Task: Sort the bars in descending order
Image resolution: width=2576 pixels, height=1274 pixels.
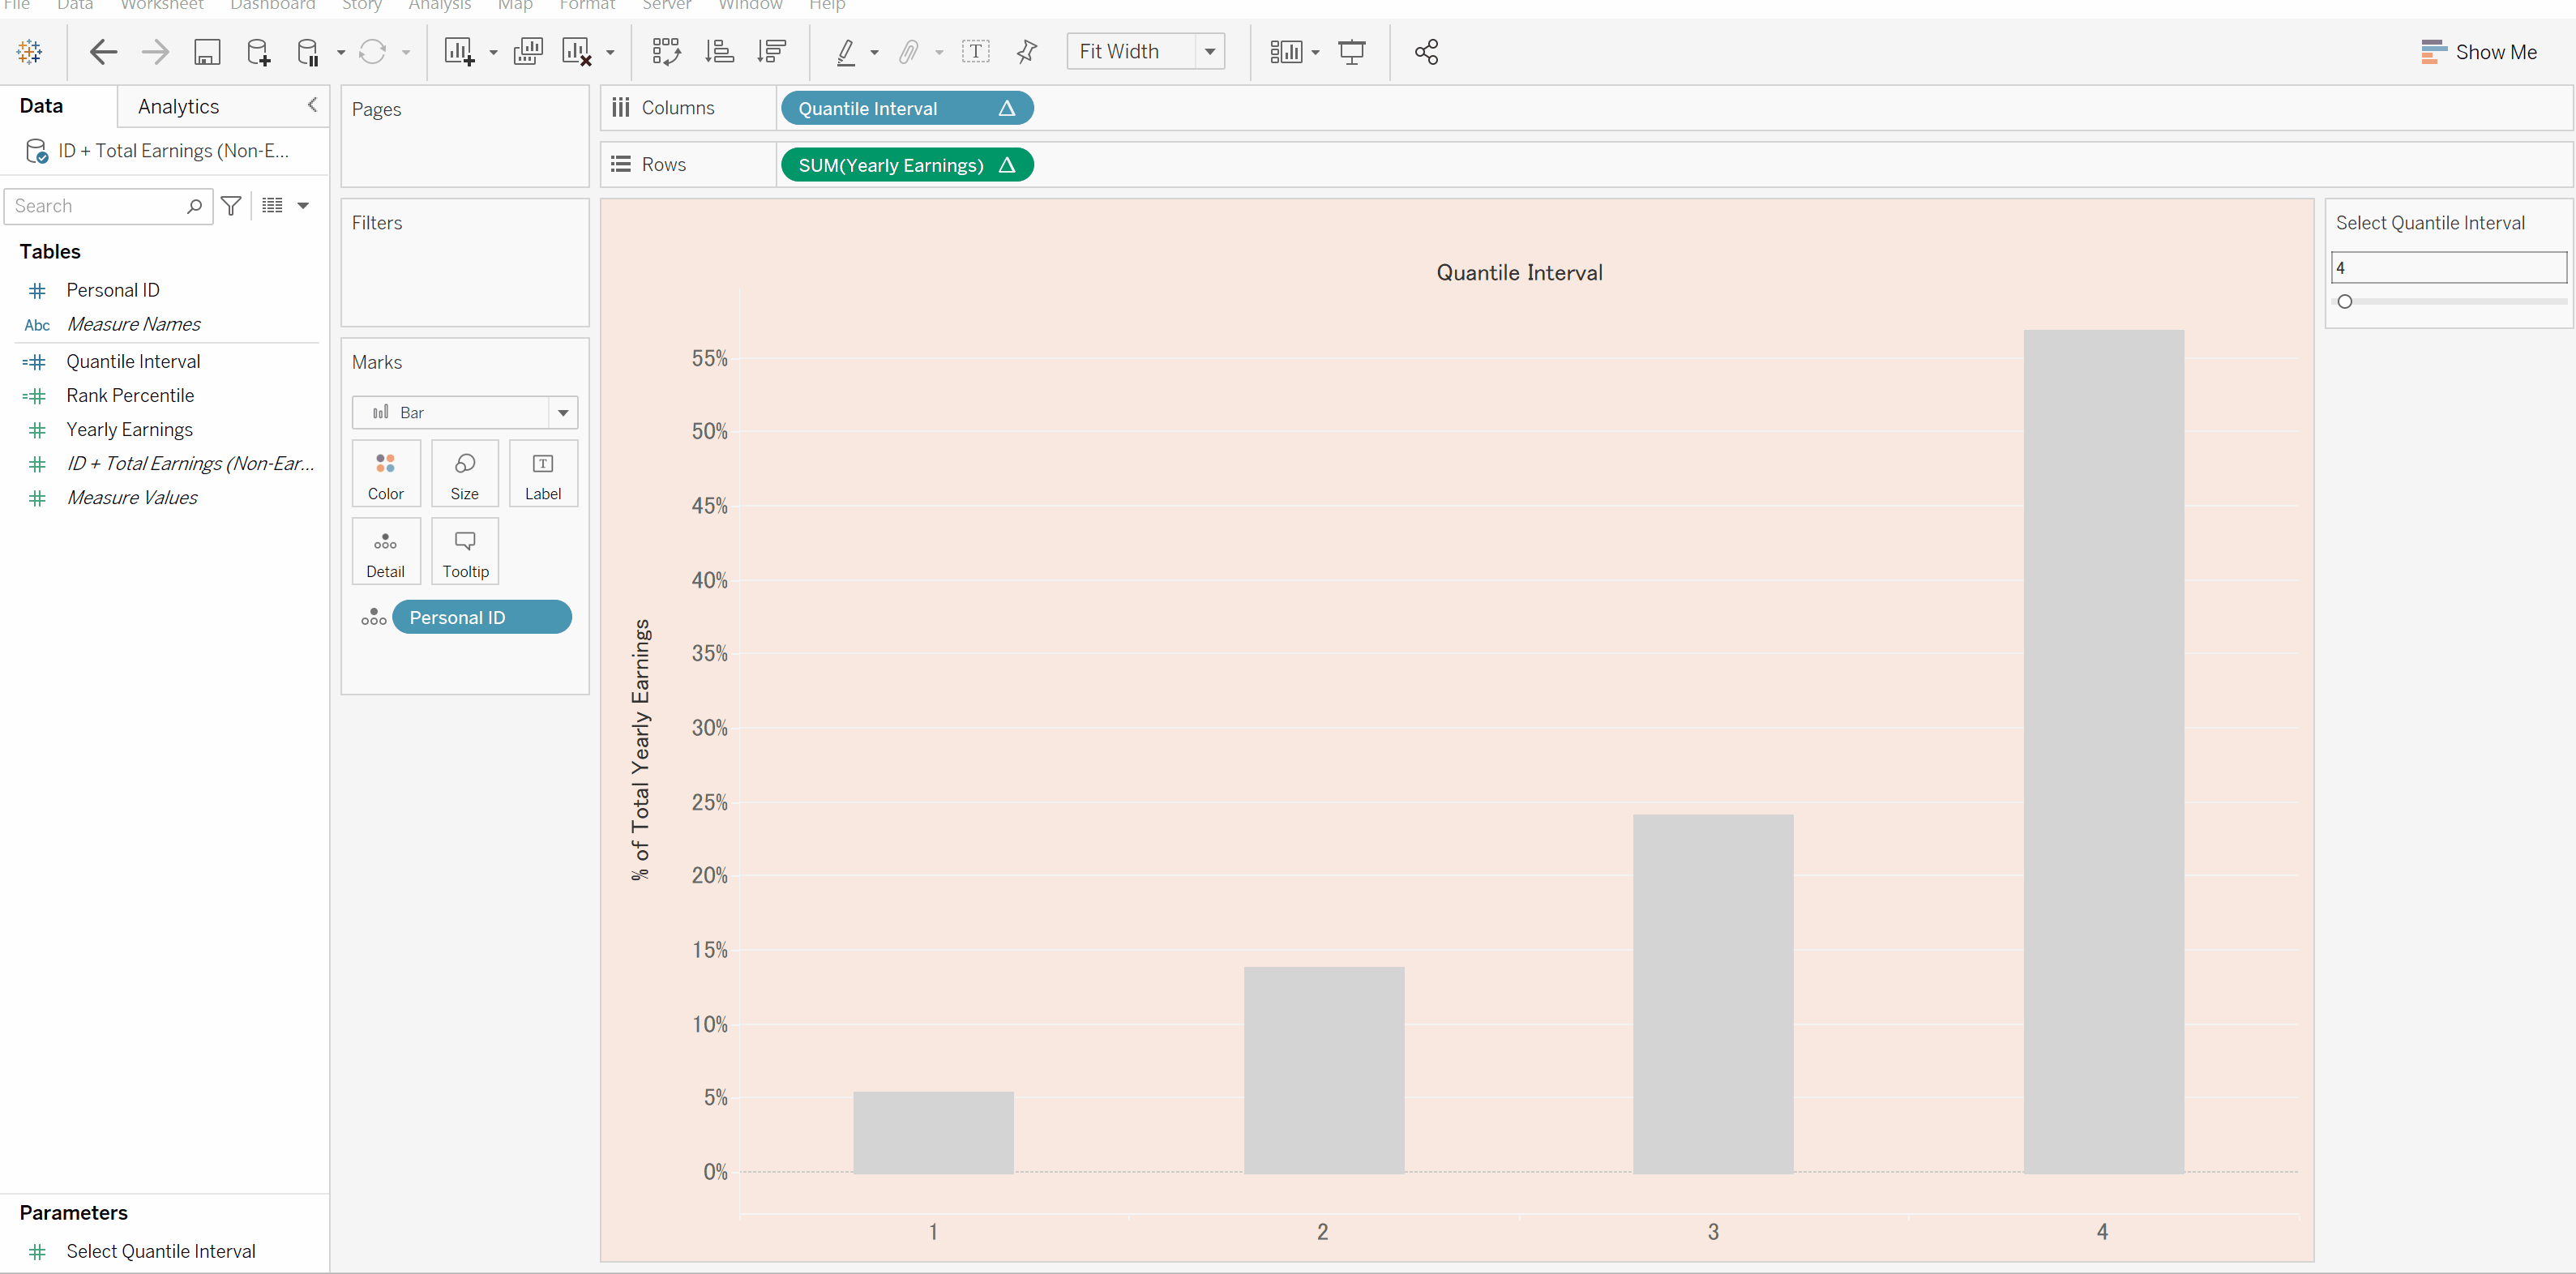Action: pos(771,51)
